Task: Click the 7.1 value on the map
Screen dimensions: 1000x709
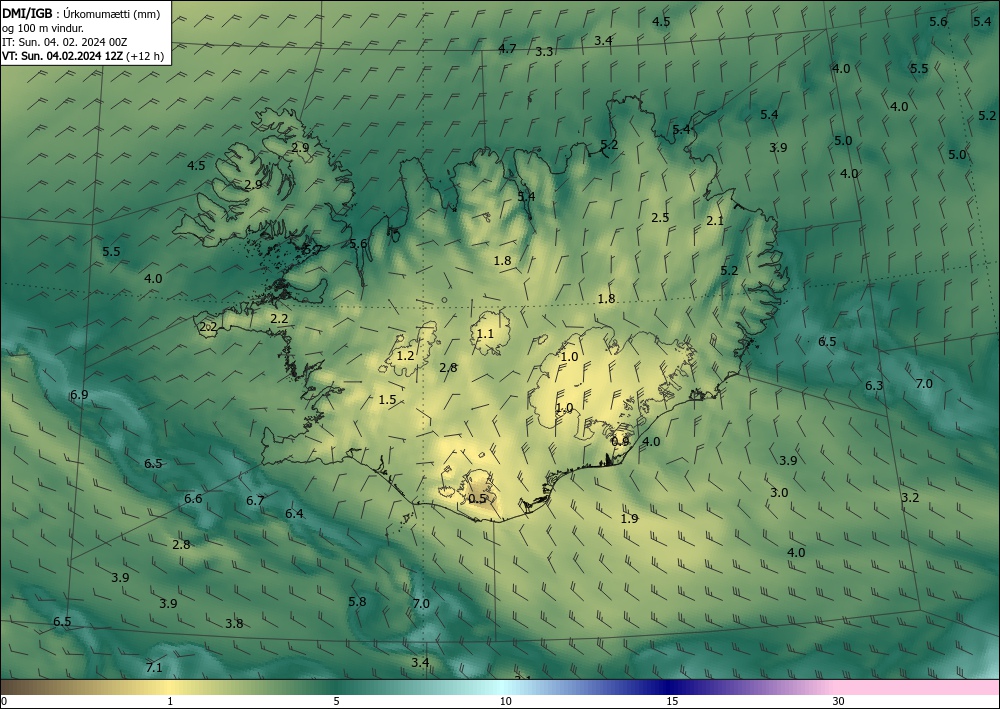Action: pyautogui.click(x=154, y=668)
